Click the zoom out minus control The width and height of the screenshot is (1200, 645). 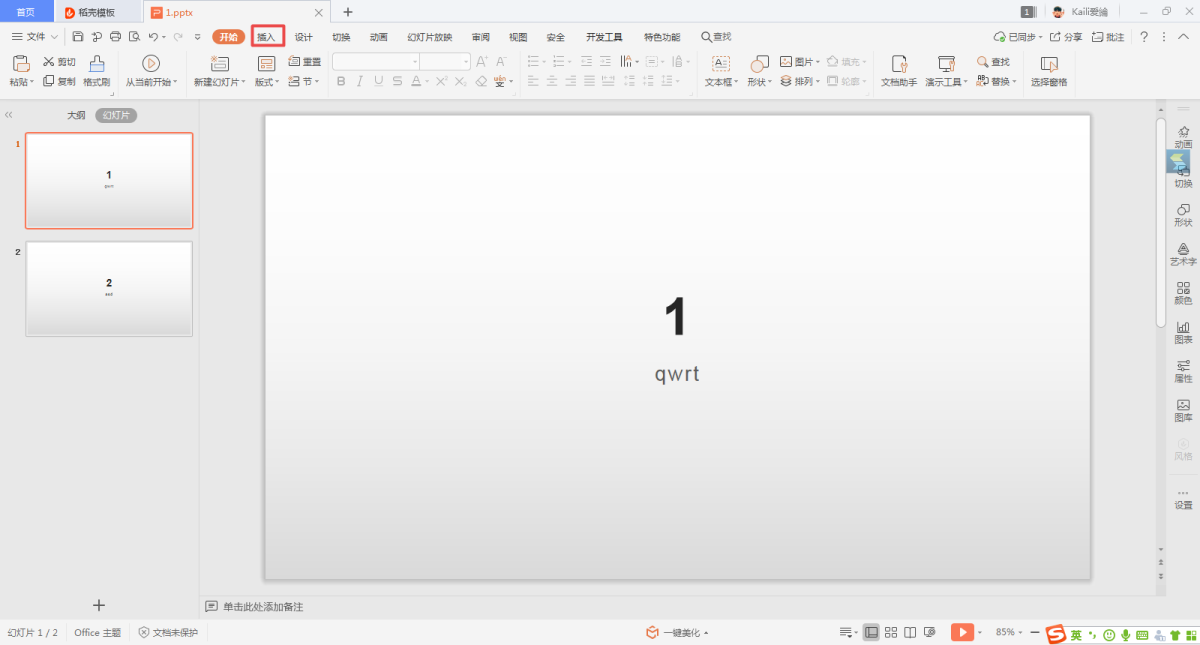pyautogui.click(x=1034, y=632)
